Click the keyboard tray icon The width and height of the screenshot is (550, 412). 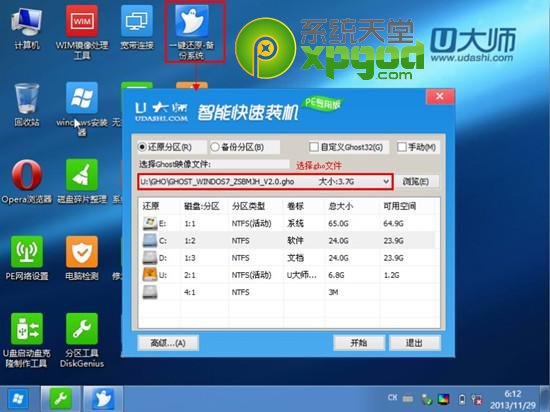pyautogui.click(x=408, y=399)
